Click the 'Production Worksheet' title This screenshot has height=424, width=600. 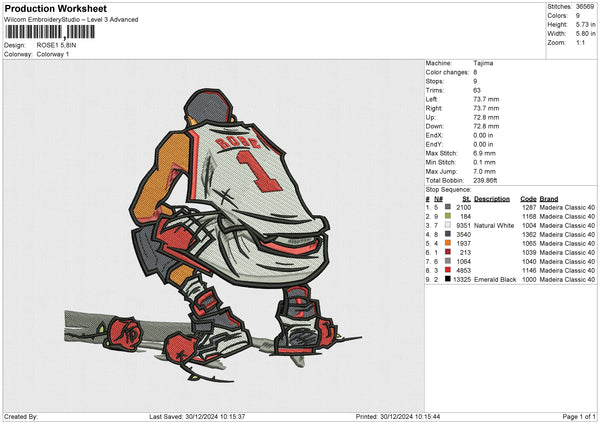coord(55,8)
